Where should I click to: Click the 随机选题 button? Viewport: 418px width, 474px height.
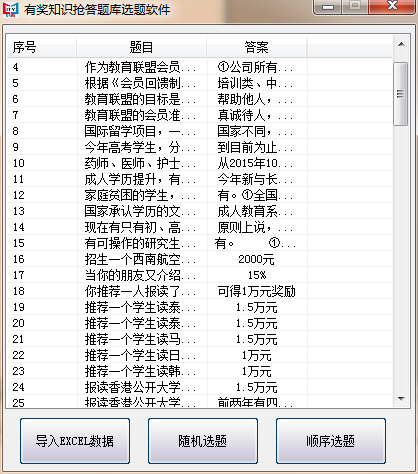pos(203,441)
